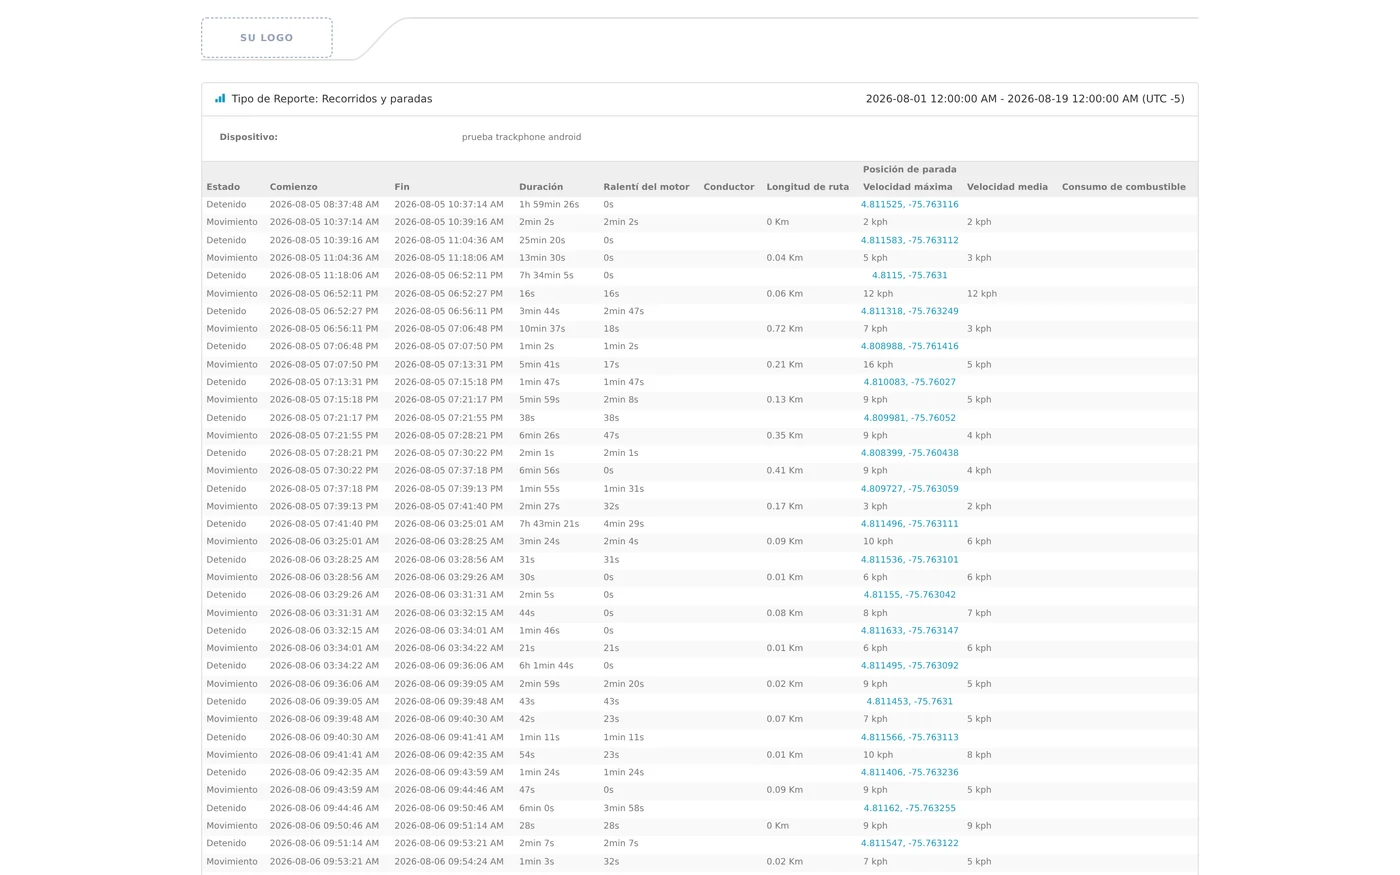
Task: Click max speed value 12 kph
Action: [x=878, y=294]
